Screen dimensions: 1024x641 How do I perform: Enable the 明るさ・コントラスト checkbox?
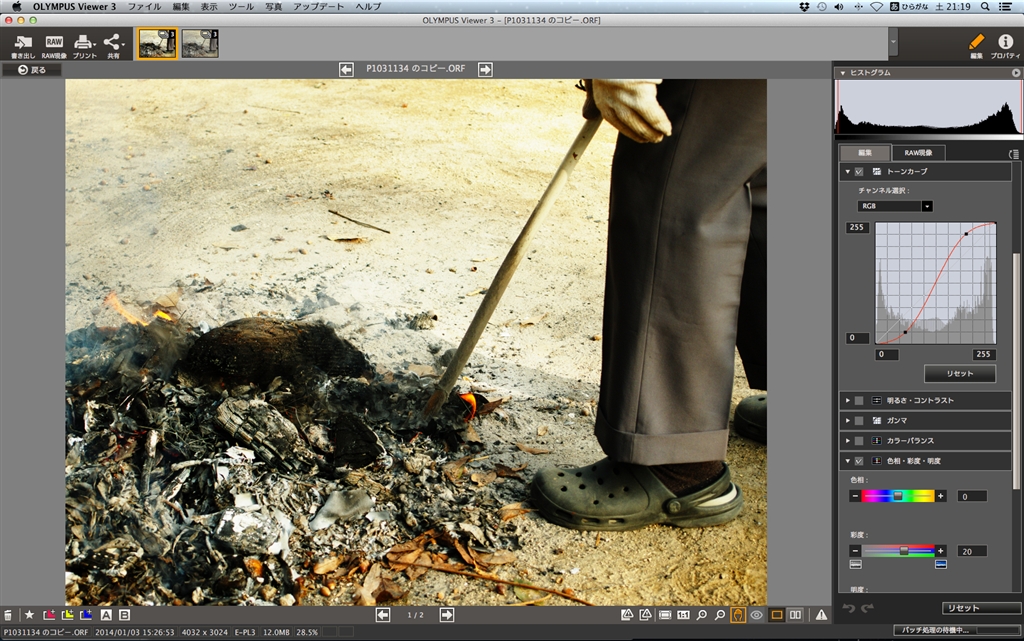tap(859, 401)
